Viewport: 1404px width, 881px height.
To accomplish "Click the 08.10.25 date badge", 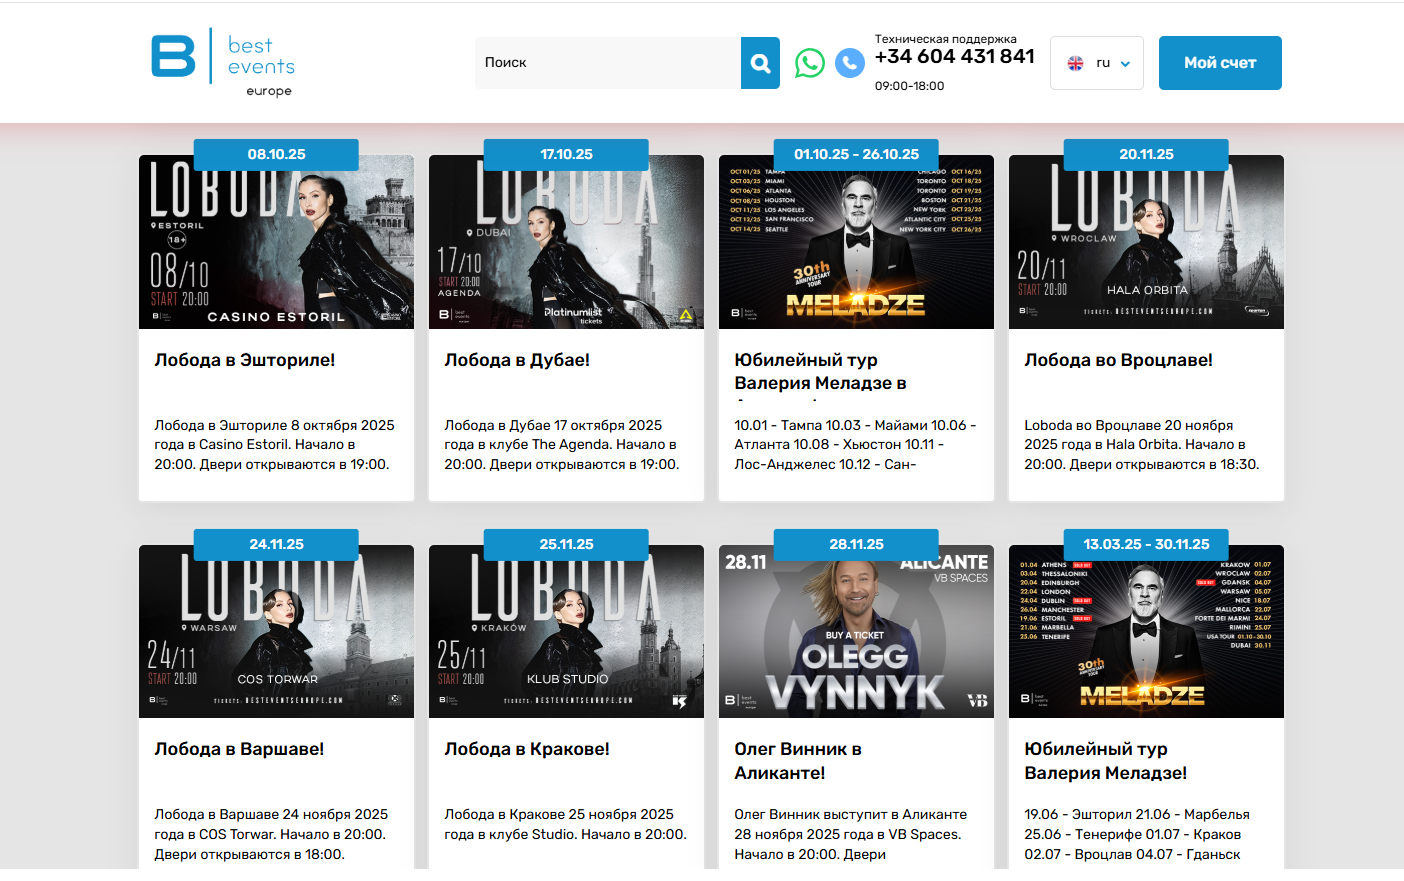I will click(276, 154).
